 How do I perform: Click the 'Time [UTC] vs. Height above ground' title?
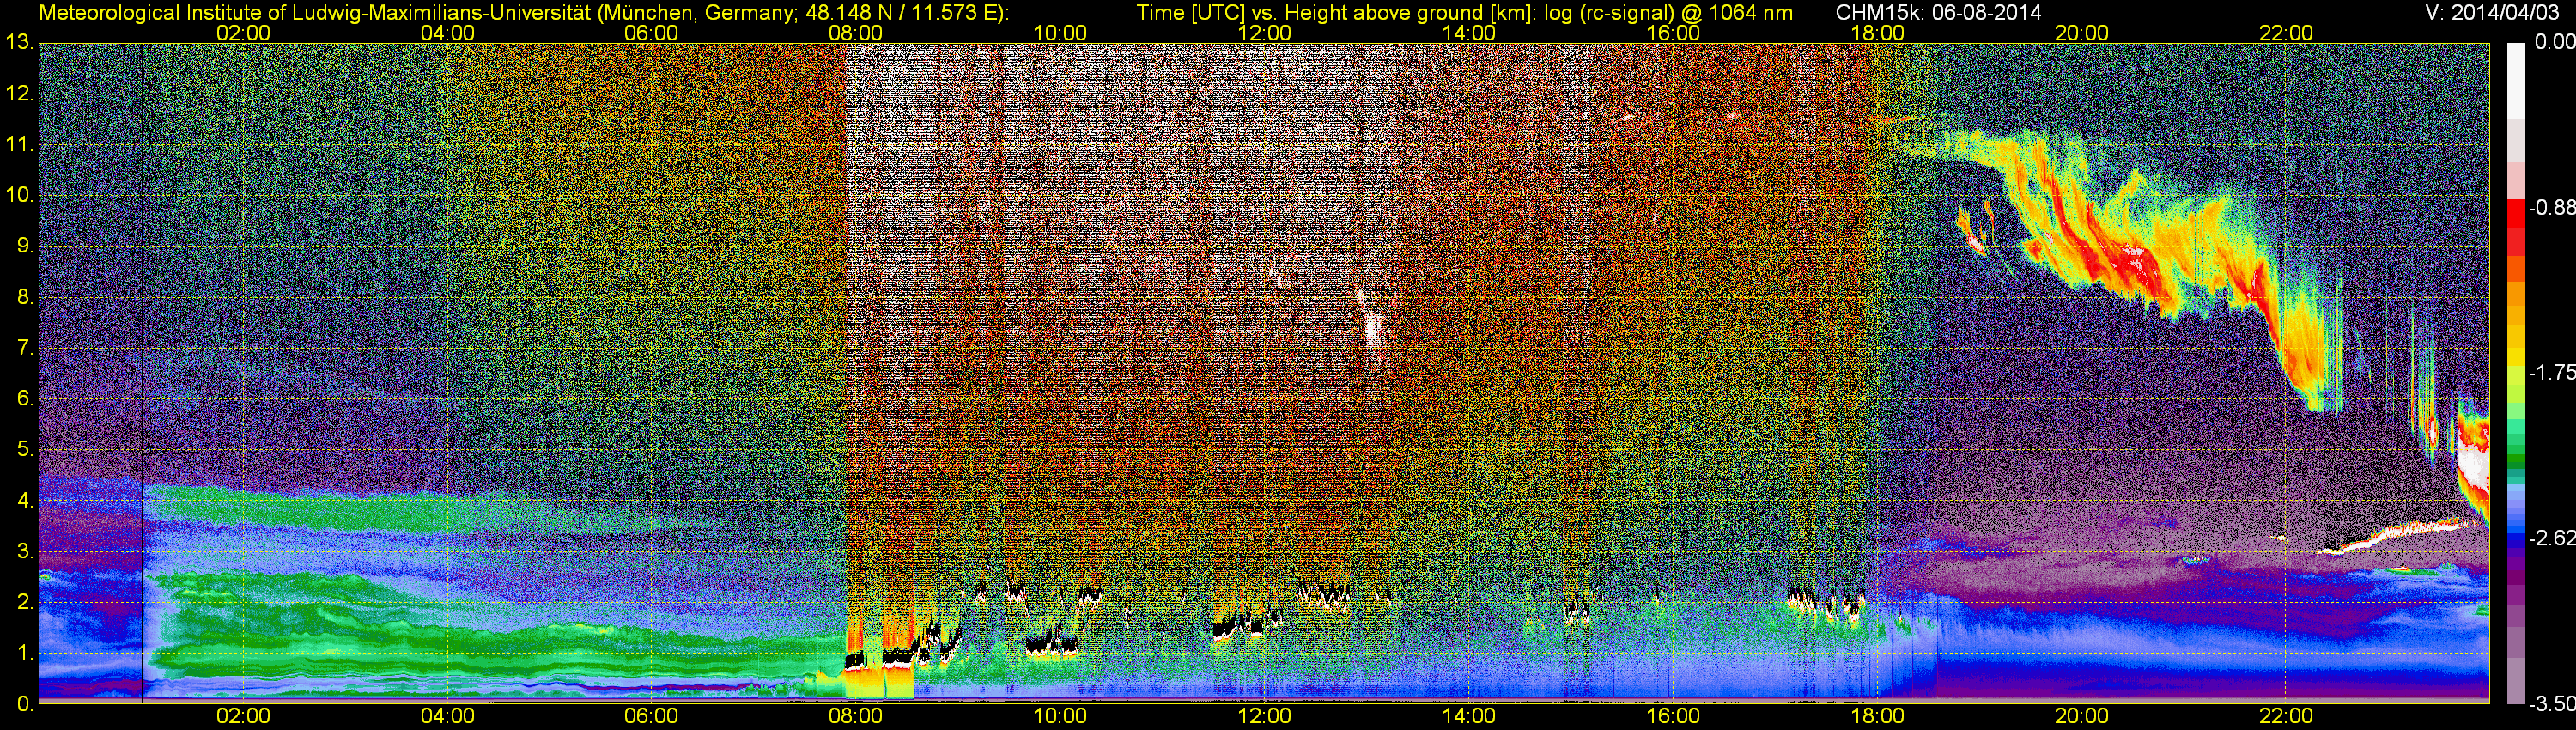pyautogui.click(x=1464, y=13)
